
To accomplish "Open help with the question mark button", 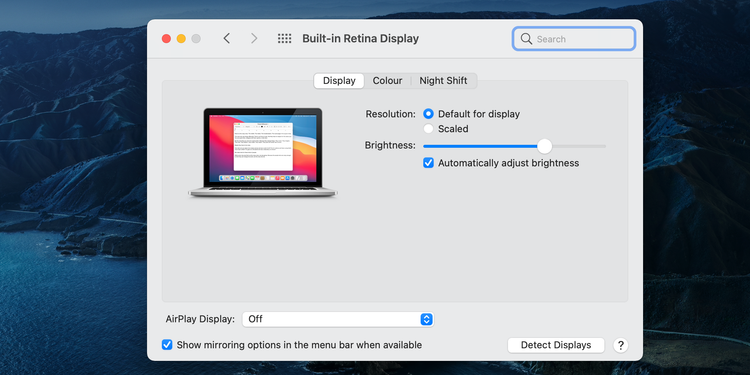I will 620,345.
